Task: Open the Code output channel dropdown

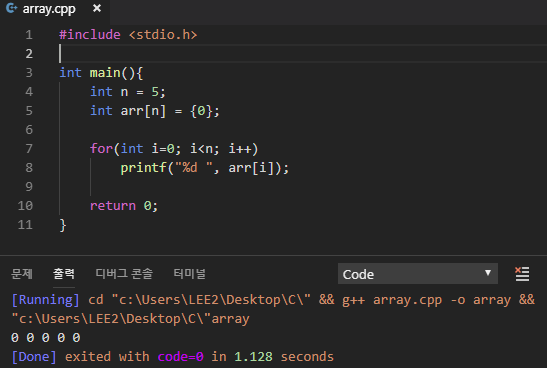Action: pos(418,274)
